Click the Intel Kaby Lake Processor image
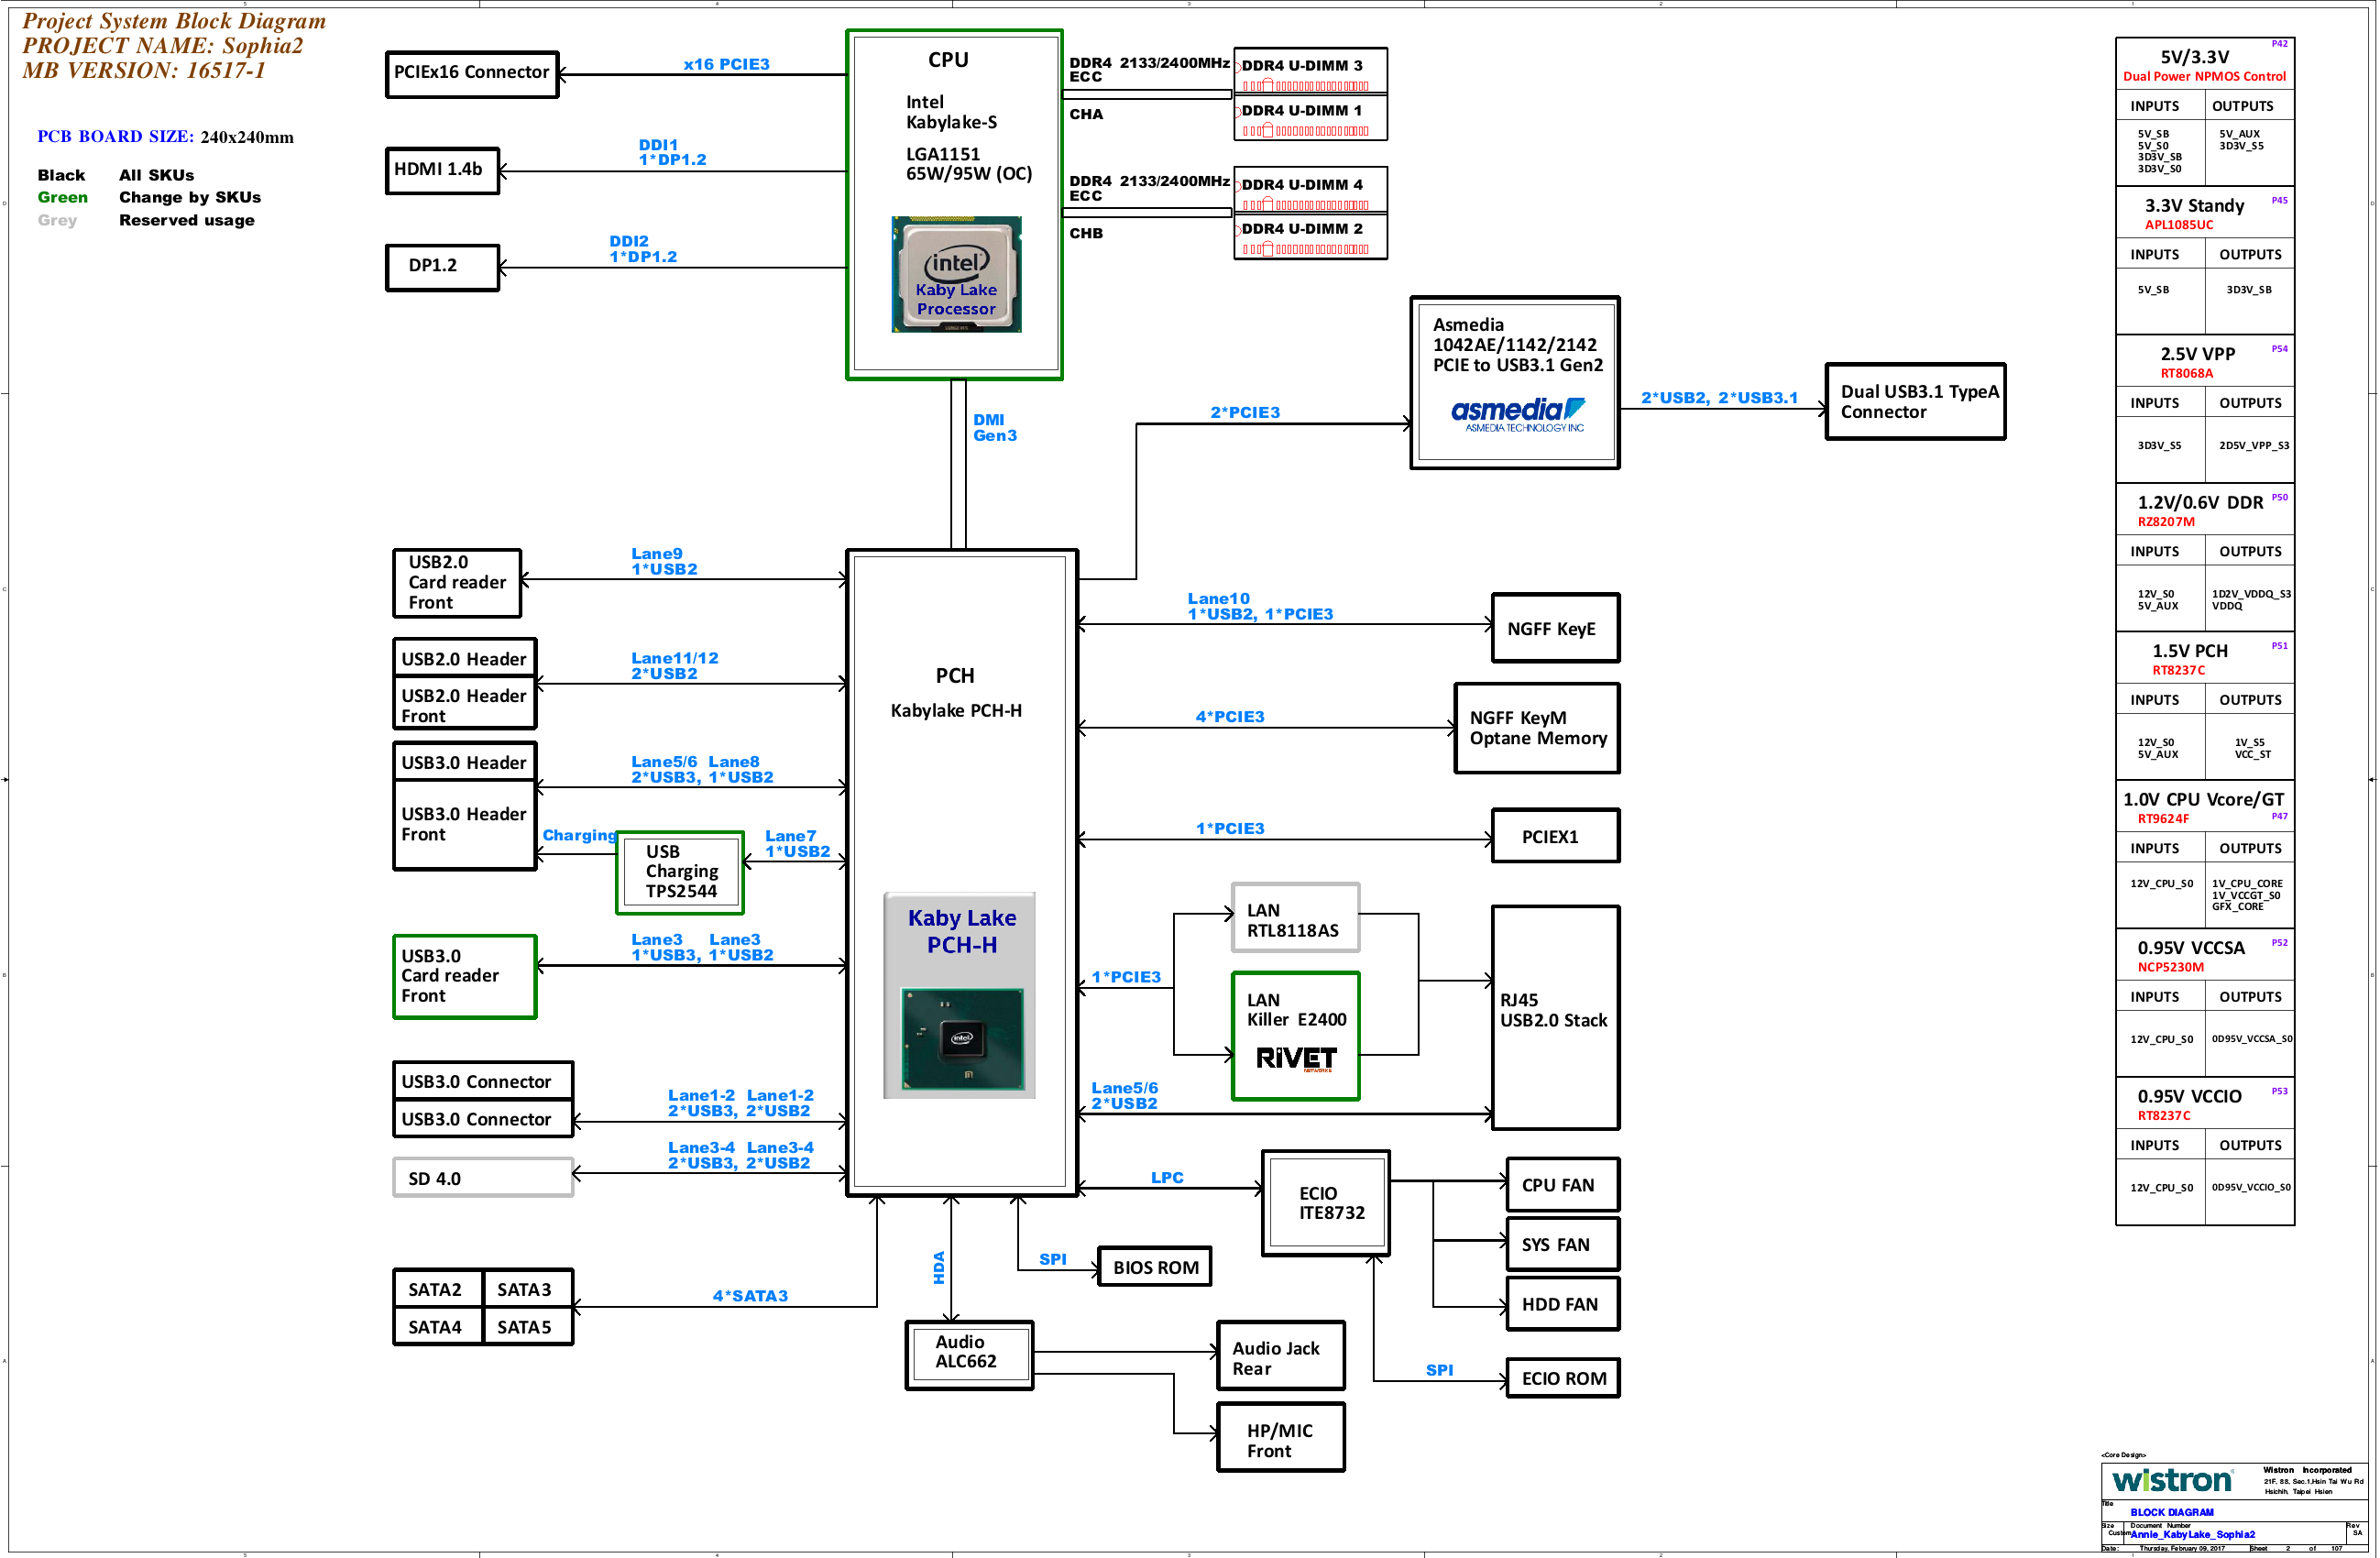 click(x=956, y=274)
